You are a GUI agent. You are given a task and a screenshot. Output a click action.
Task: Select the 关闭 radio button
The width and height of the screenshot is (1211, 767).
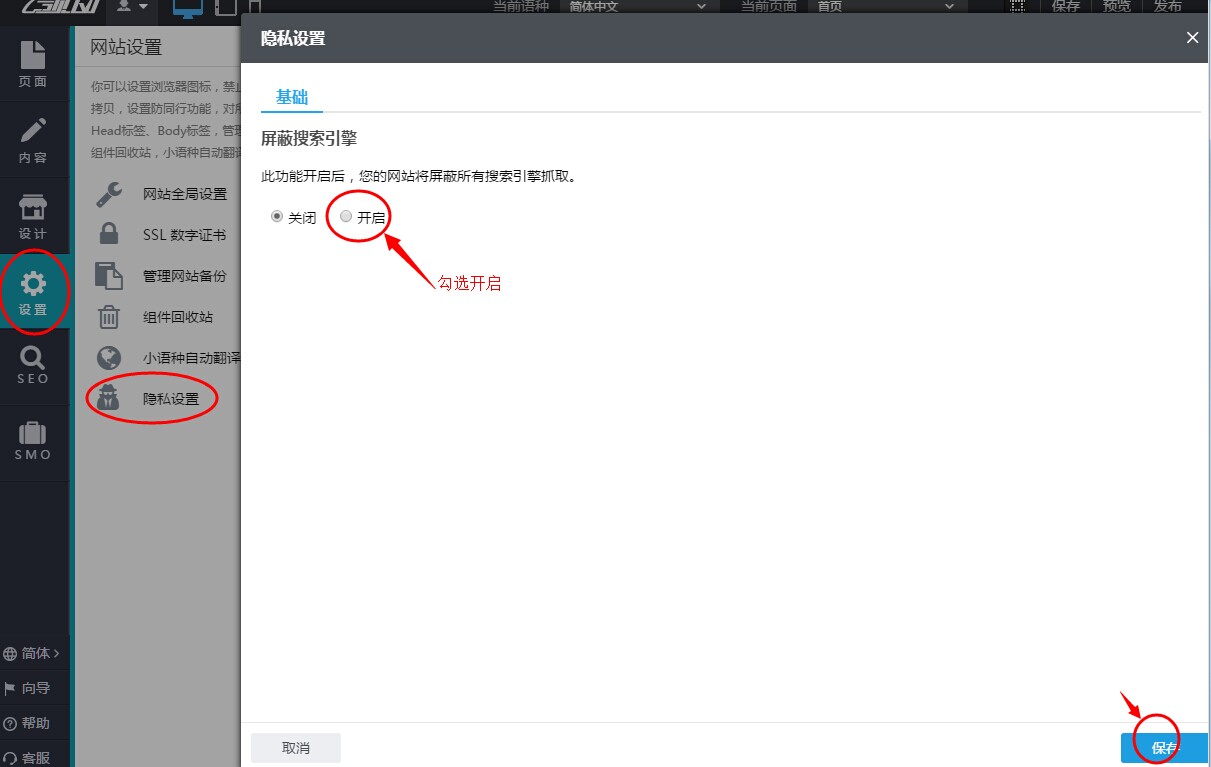coord(277,215)
